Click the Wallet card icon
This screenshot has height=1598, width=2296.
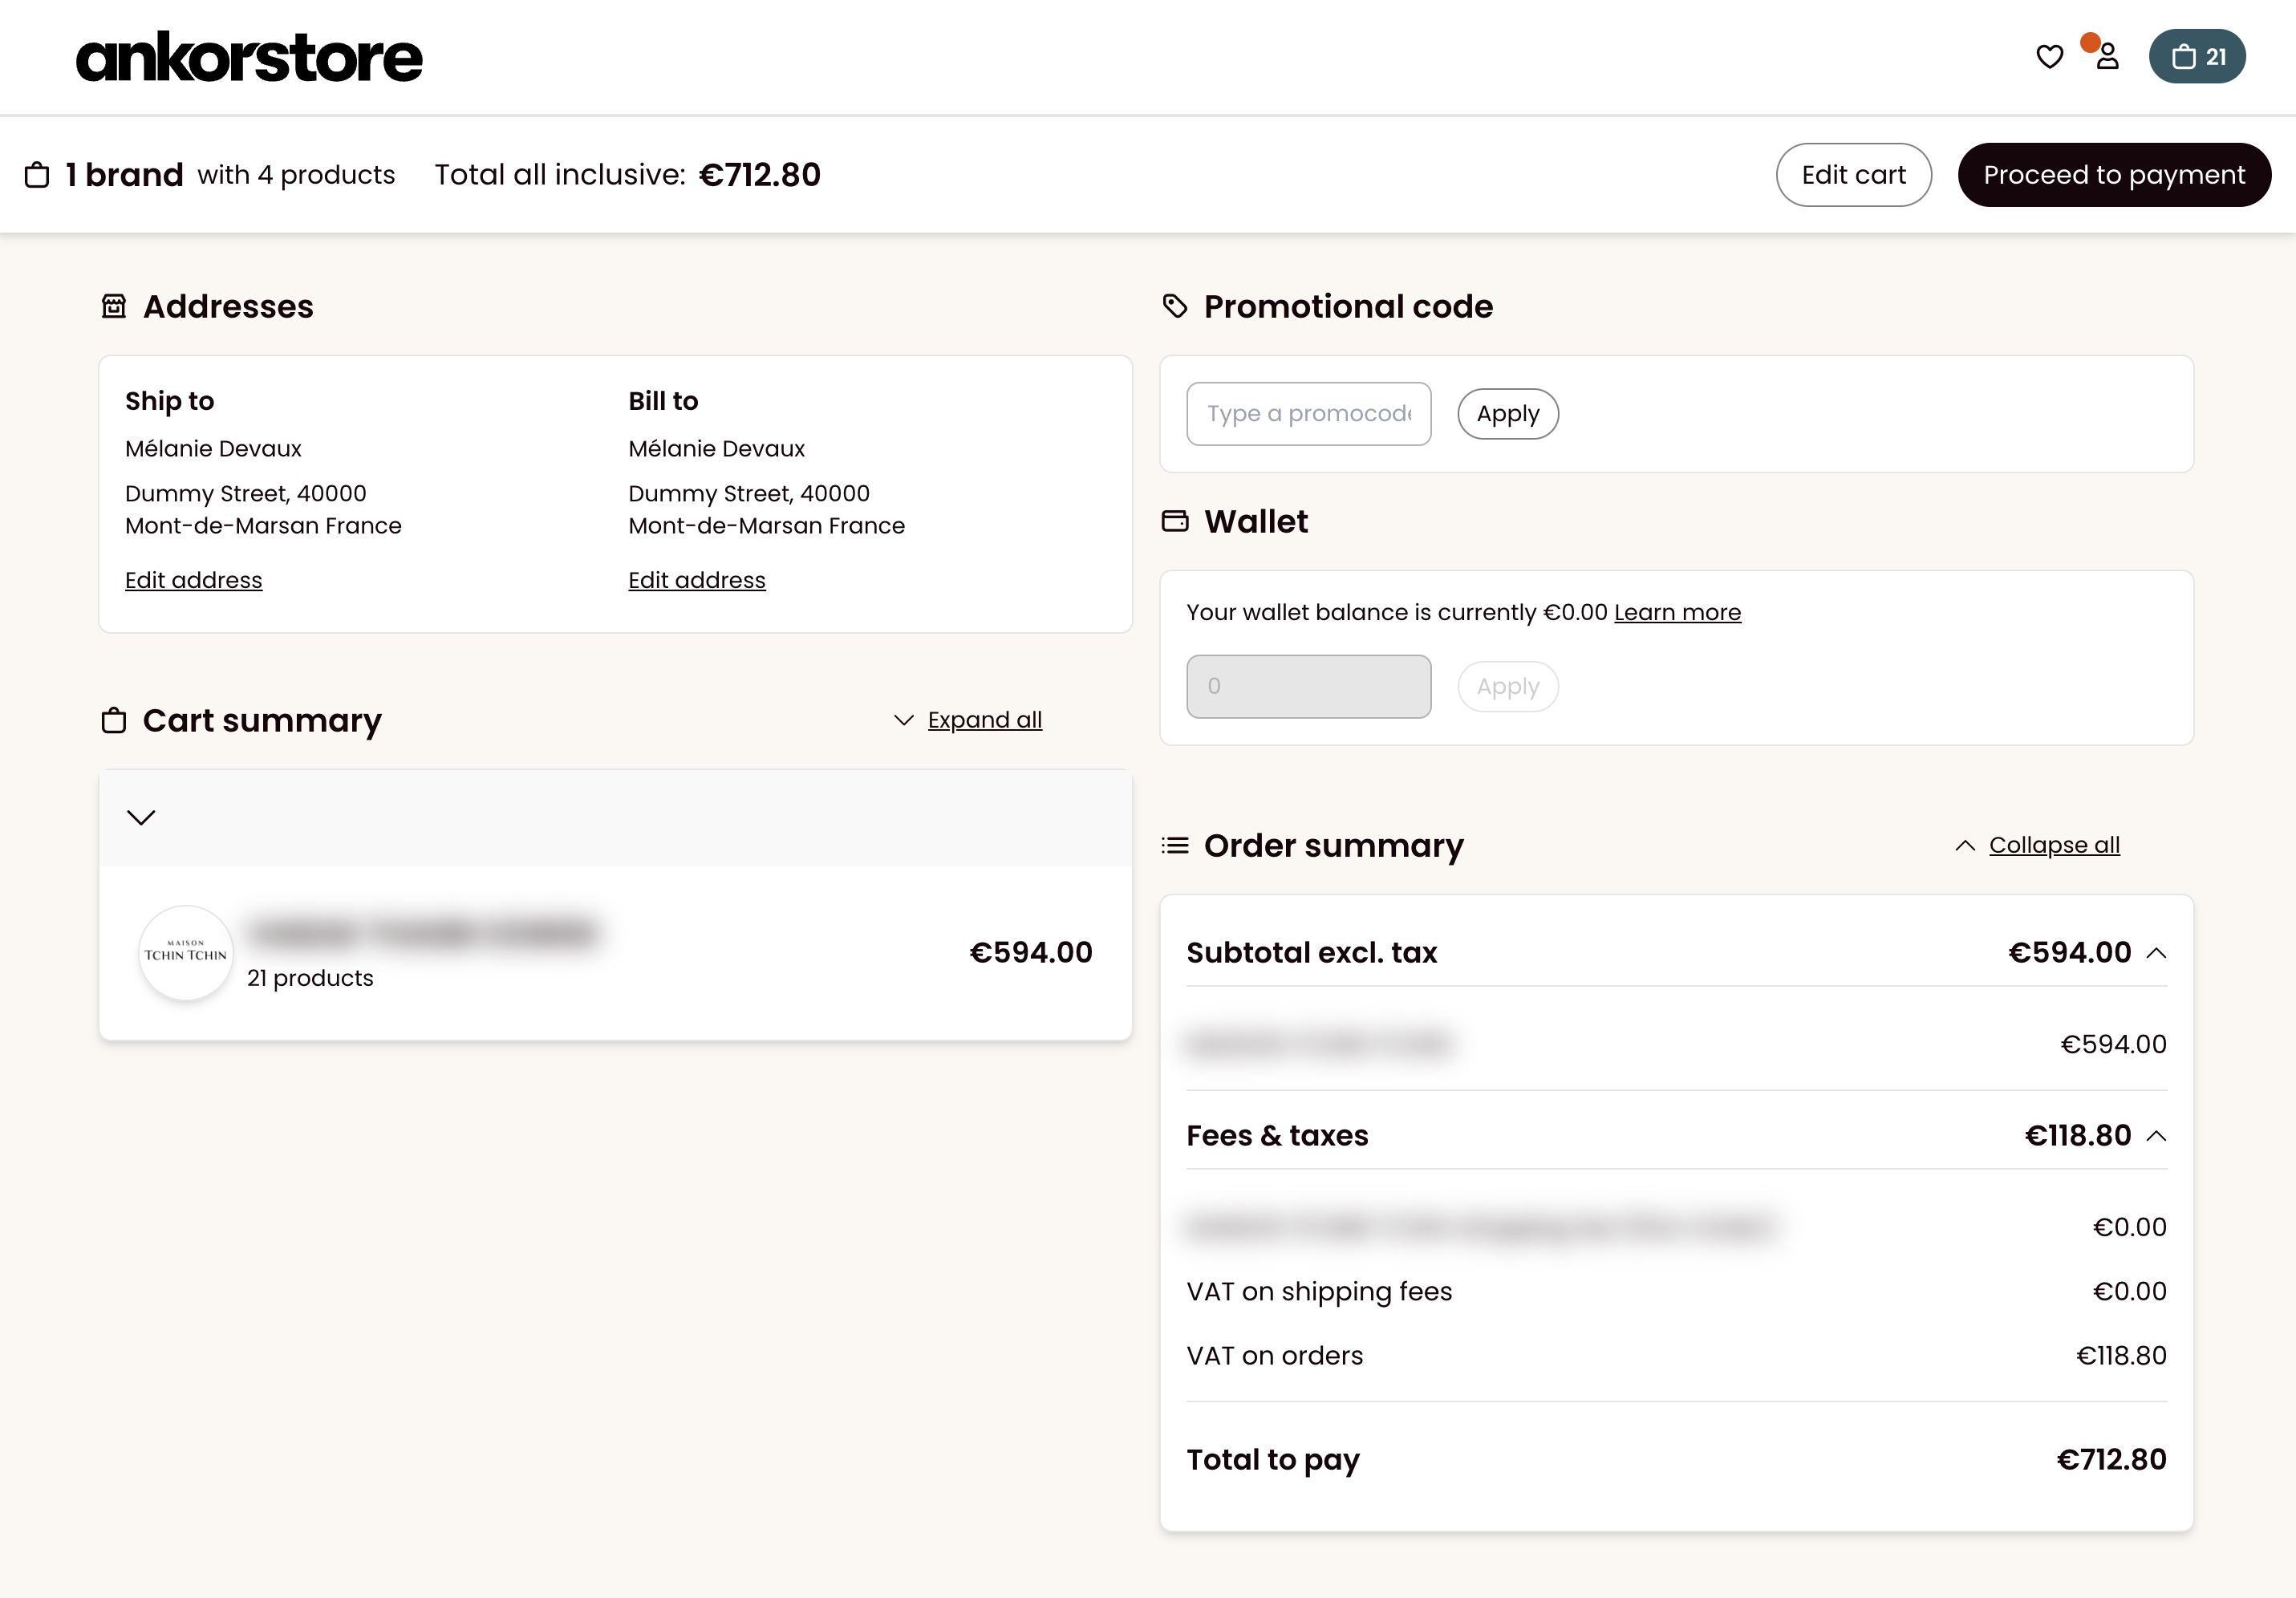(1175, 521)
